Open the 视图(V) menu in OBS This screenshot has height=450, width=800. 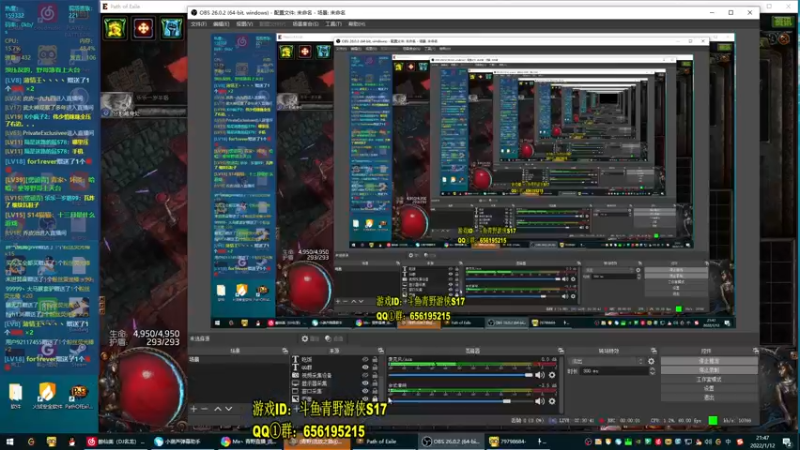pos(244,24)
